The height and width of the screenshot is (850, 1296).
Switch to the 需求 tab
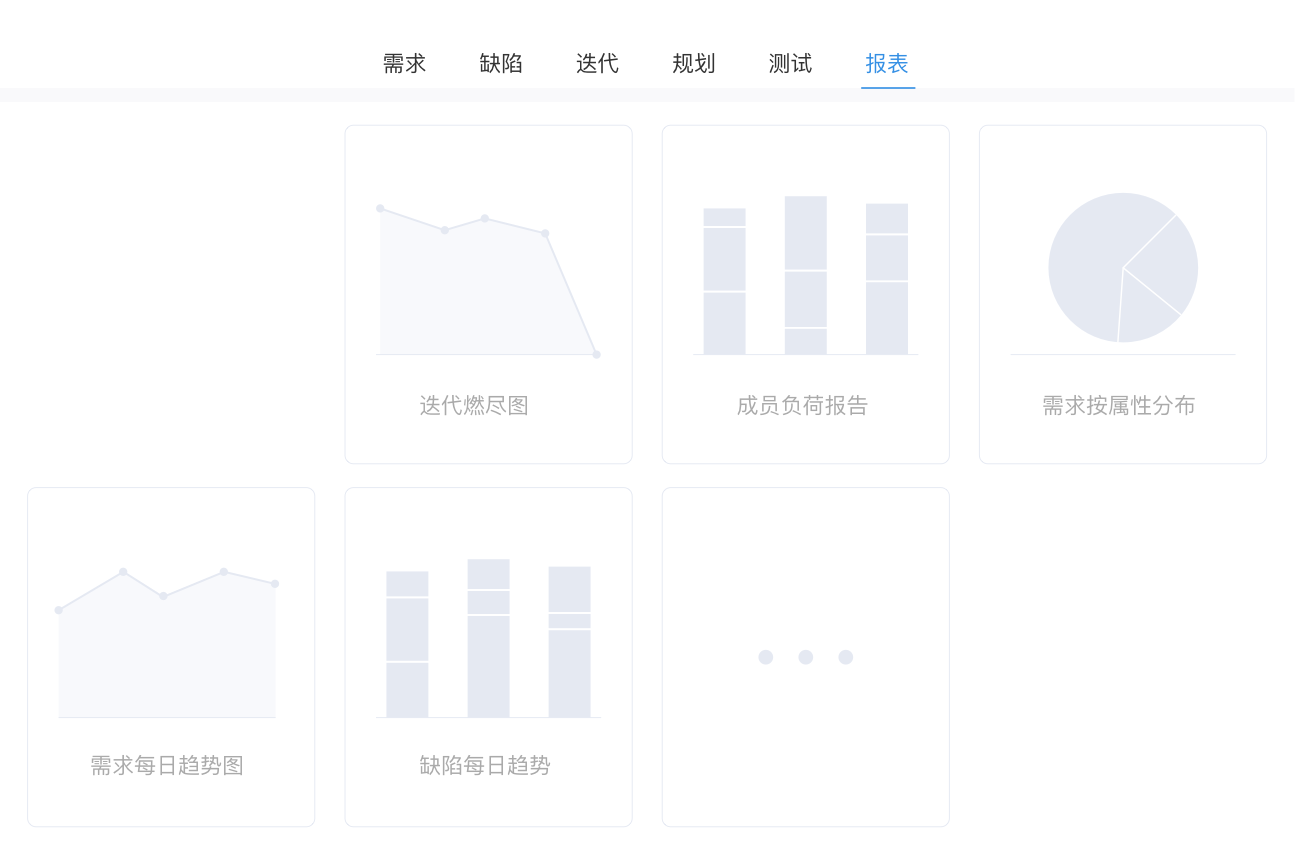(x=404, y=64)
